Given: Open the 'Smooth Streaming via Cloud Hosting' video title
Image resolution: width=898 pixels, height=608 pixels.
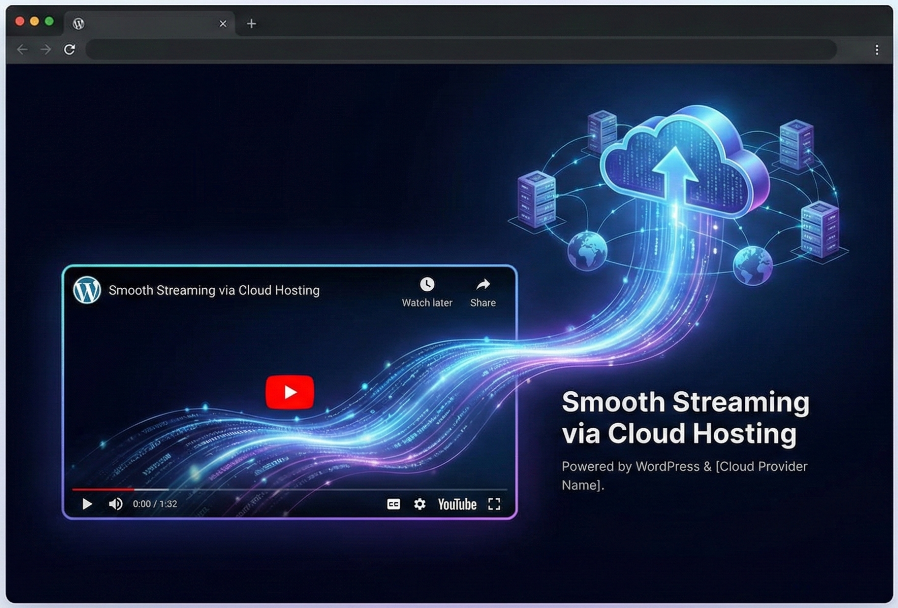Looking at the screenshot, I should 214,291.
